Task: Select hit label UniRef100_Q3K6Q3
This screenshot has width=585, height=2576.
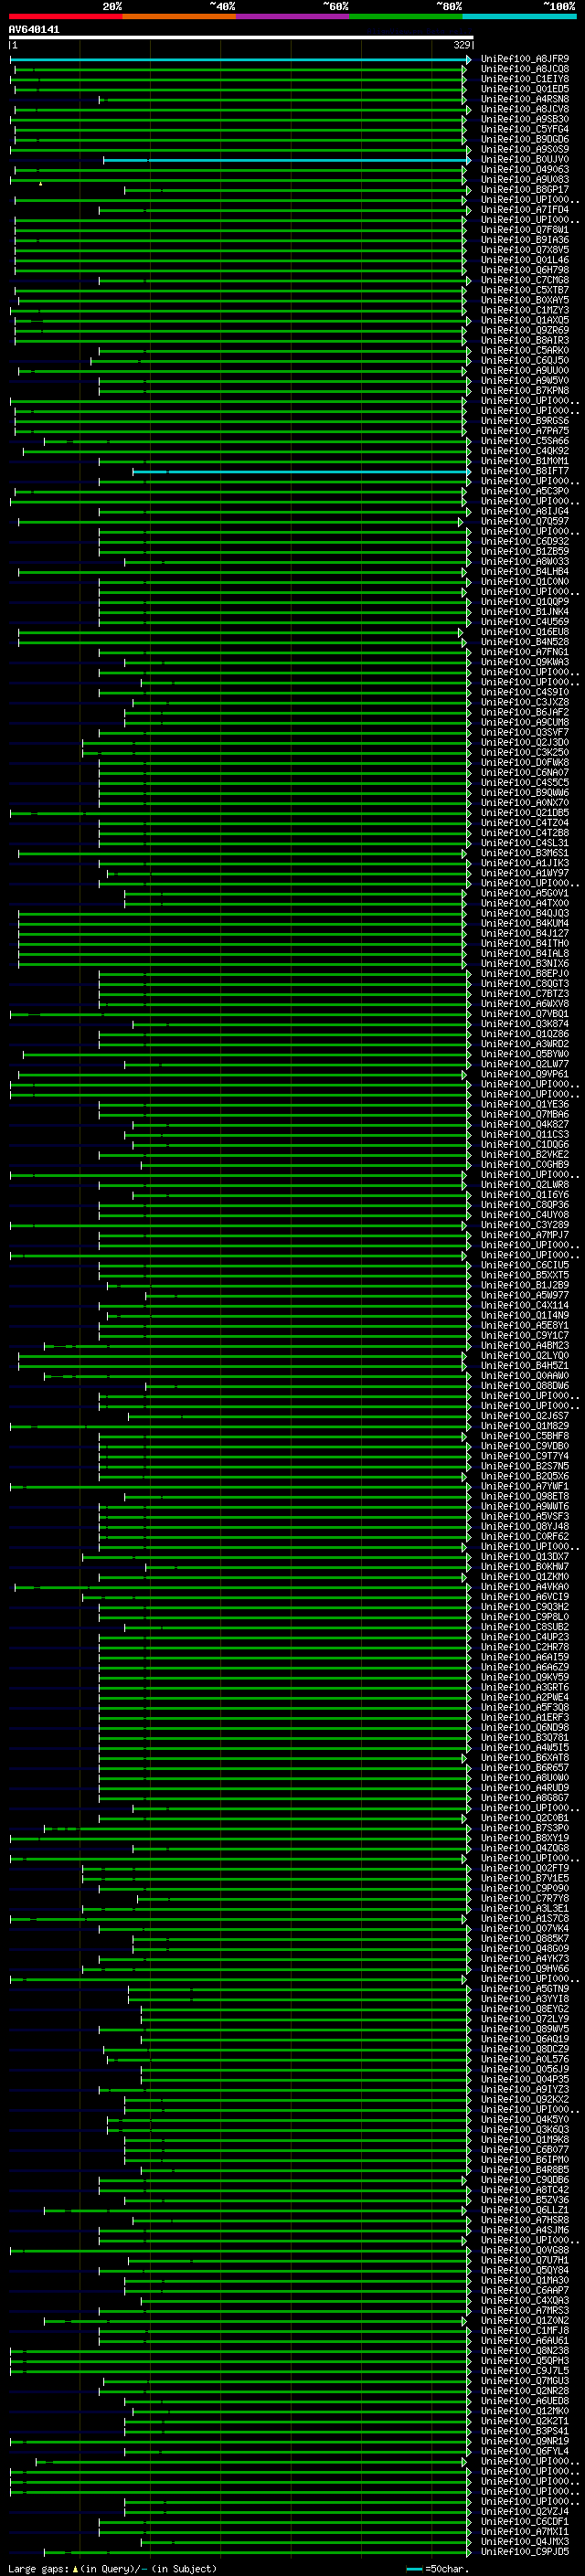Action: (x=525, y=2129)
